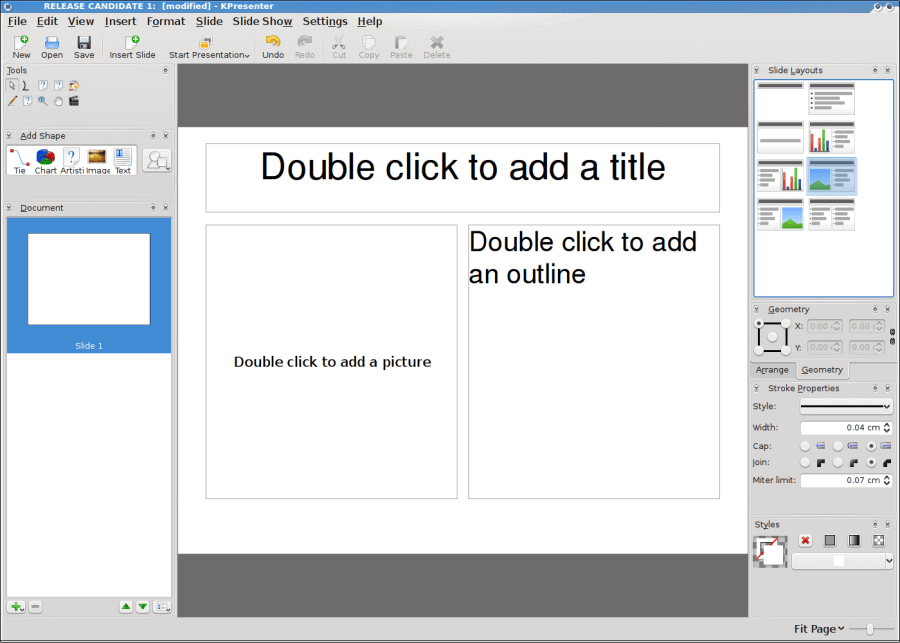900x643 pixels.
Task: Switch to the Arrange tab
Action: [x=772, y=370]
